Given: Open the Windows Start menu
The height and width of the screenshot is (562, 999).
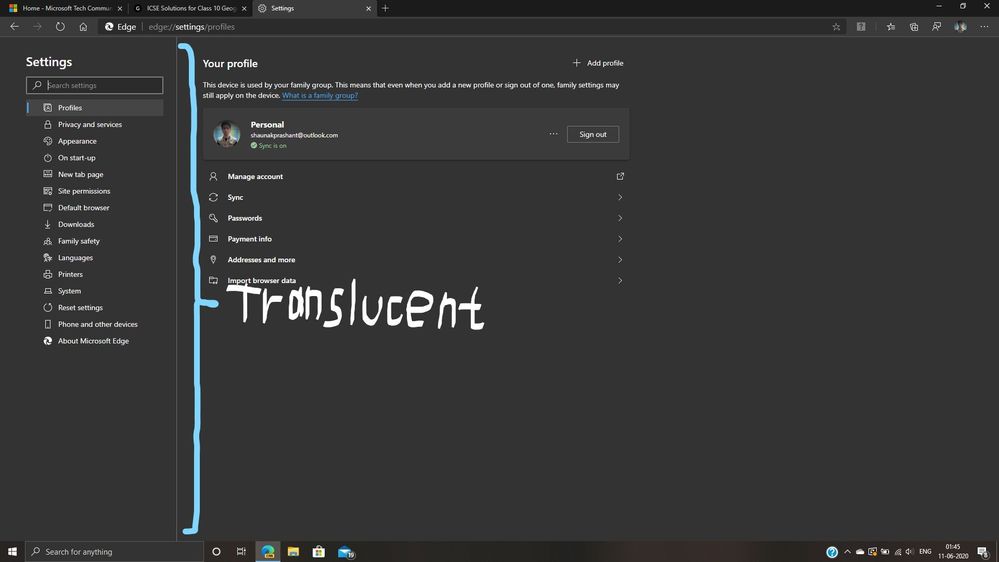Looking at the screenshot, I should (12, 552).
